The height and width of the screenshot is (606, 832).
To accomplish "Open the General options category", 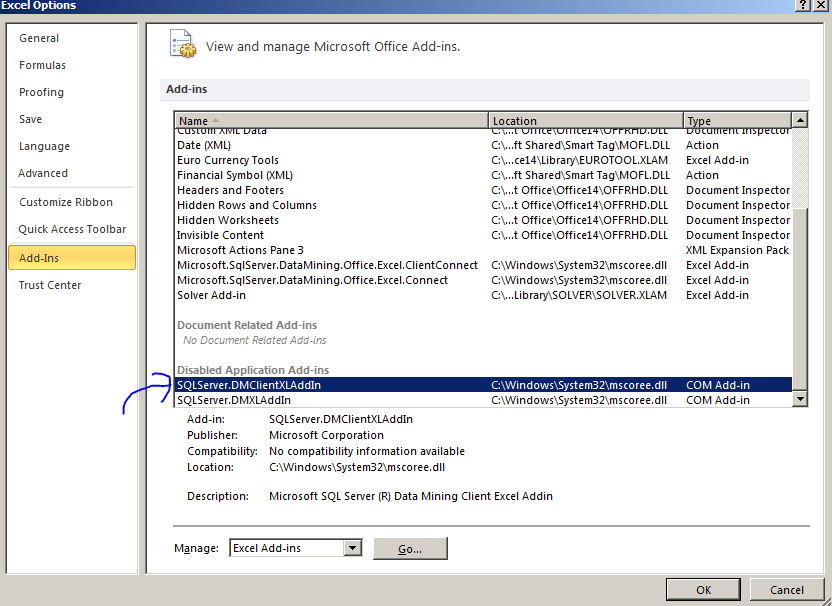I will point(39,37).
